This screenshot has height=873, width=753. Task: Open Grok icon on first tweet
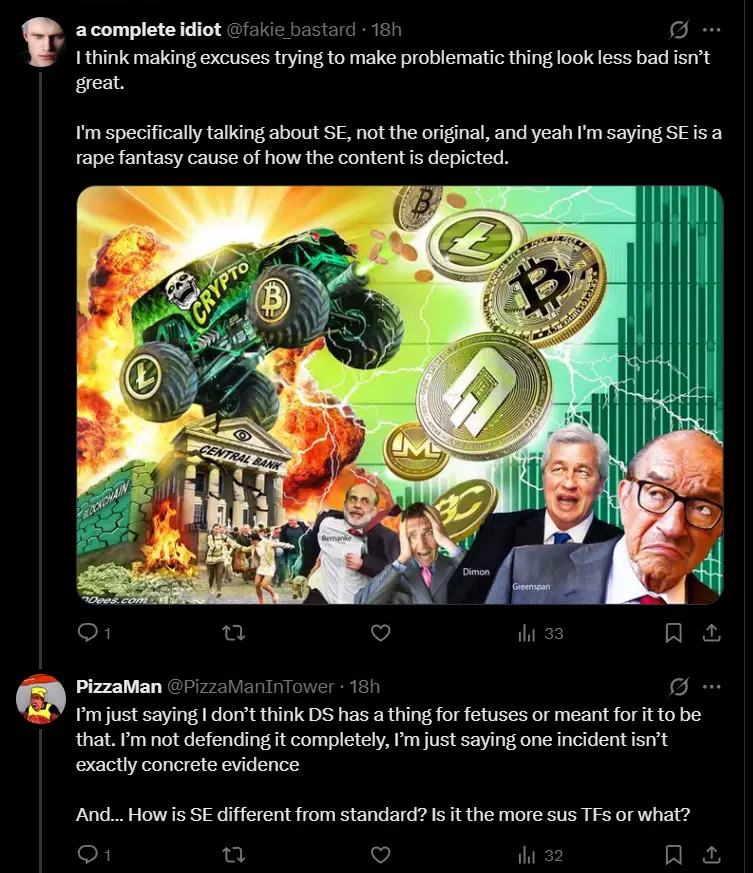pyautogui.click(x=678, y=30)
